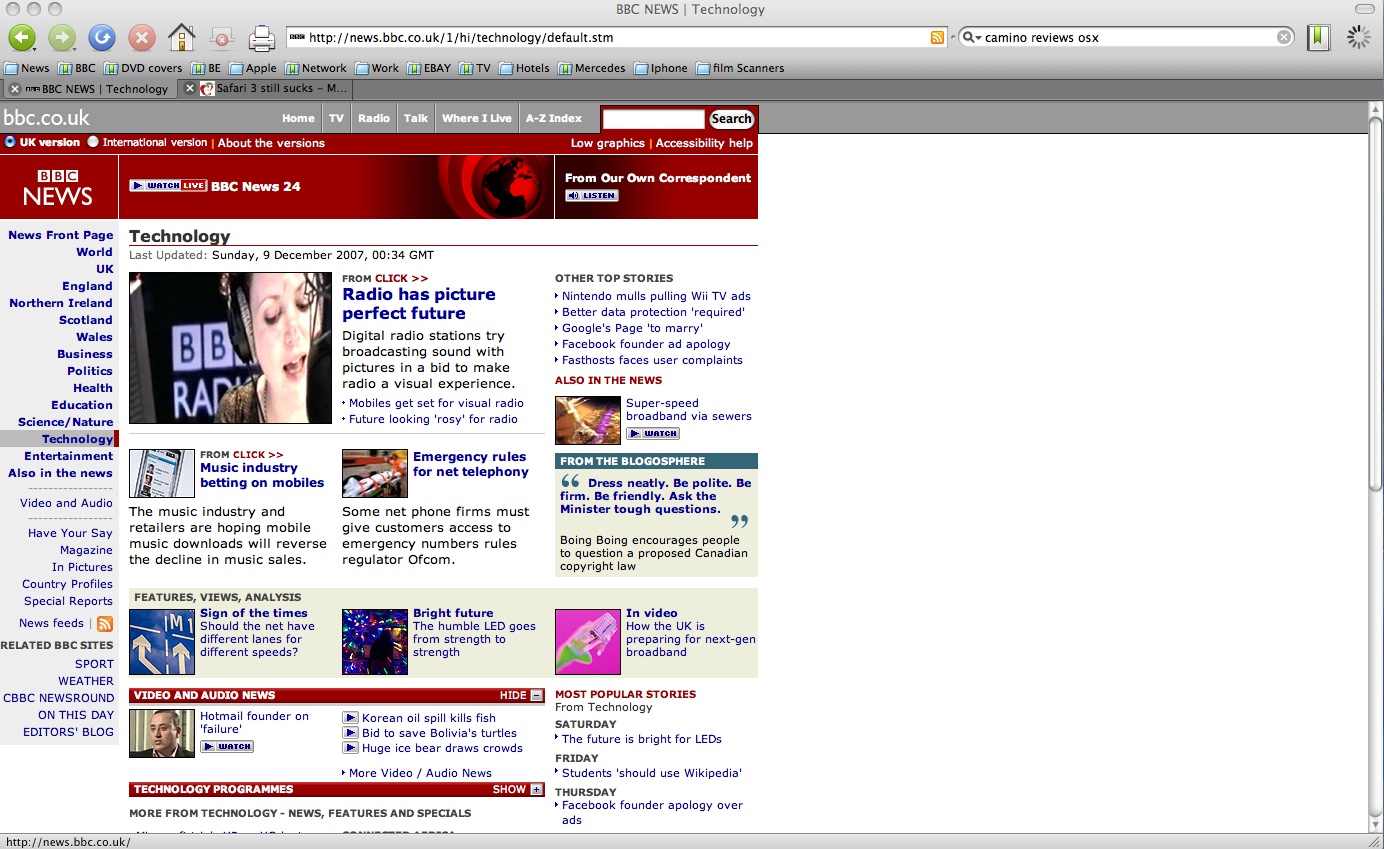Screen dimensions: 1384x849
Task: Open the Network bookmarks folder
Action: tap(316, 68)
